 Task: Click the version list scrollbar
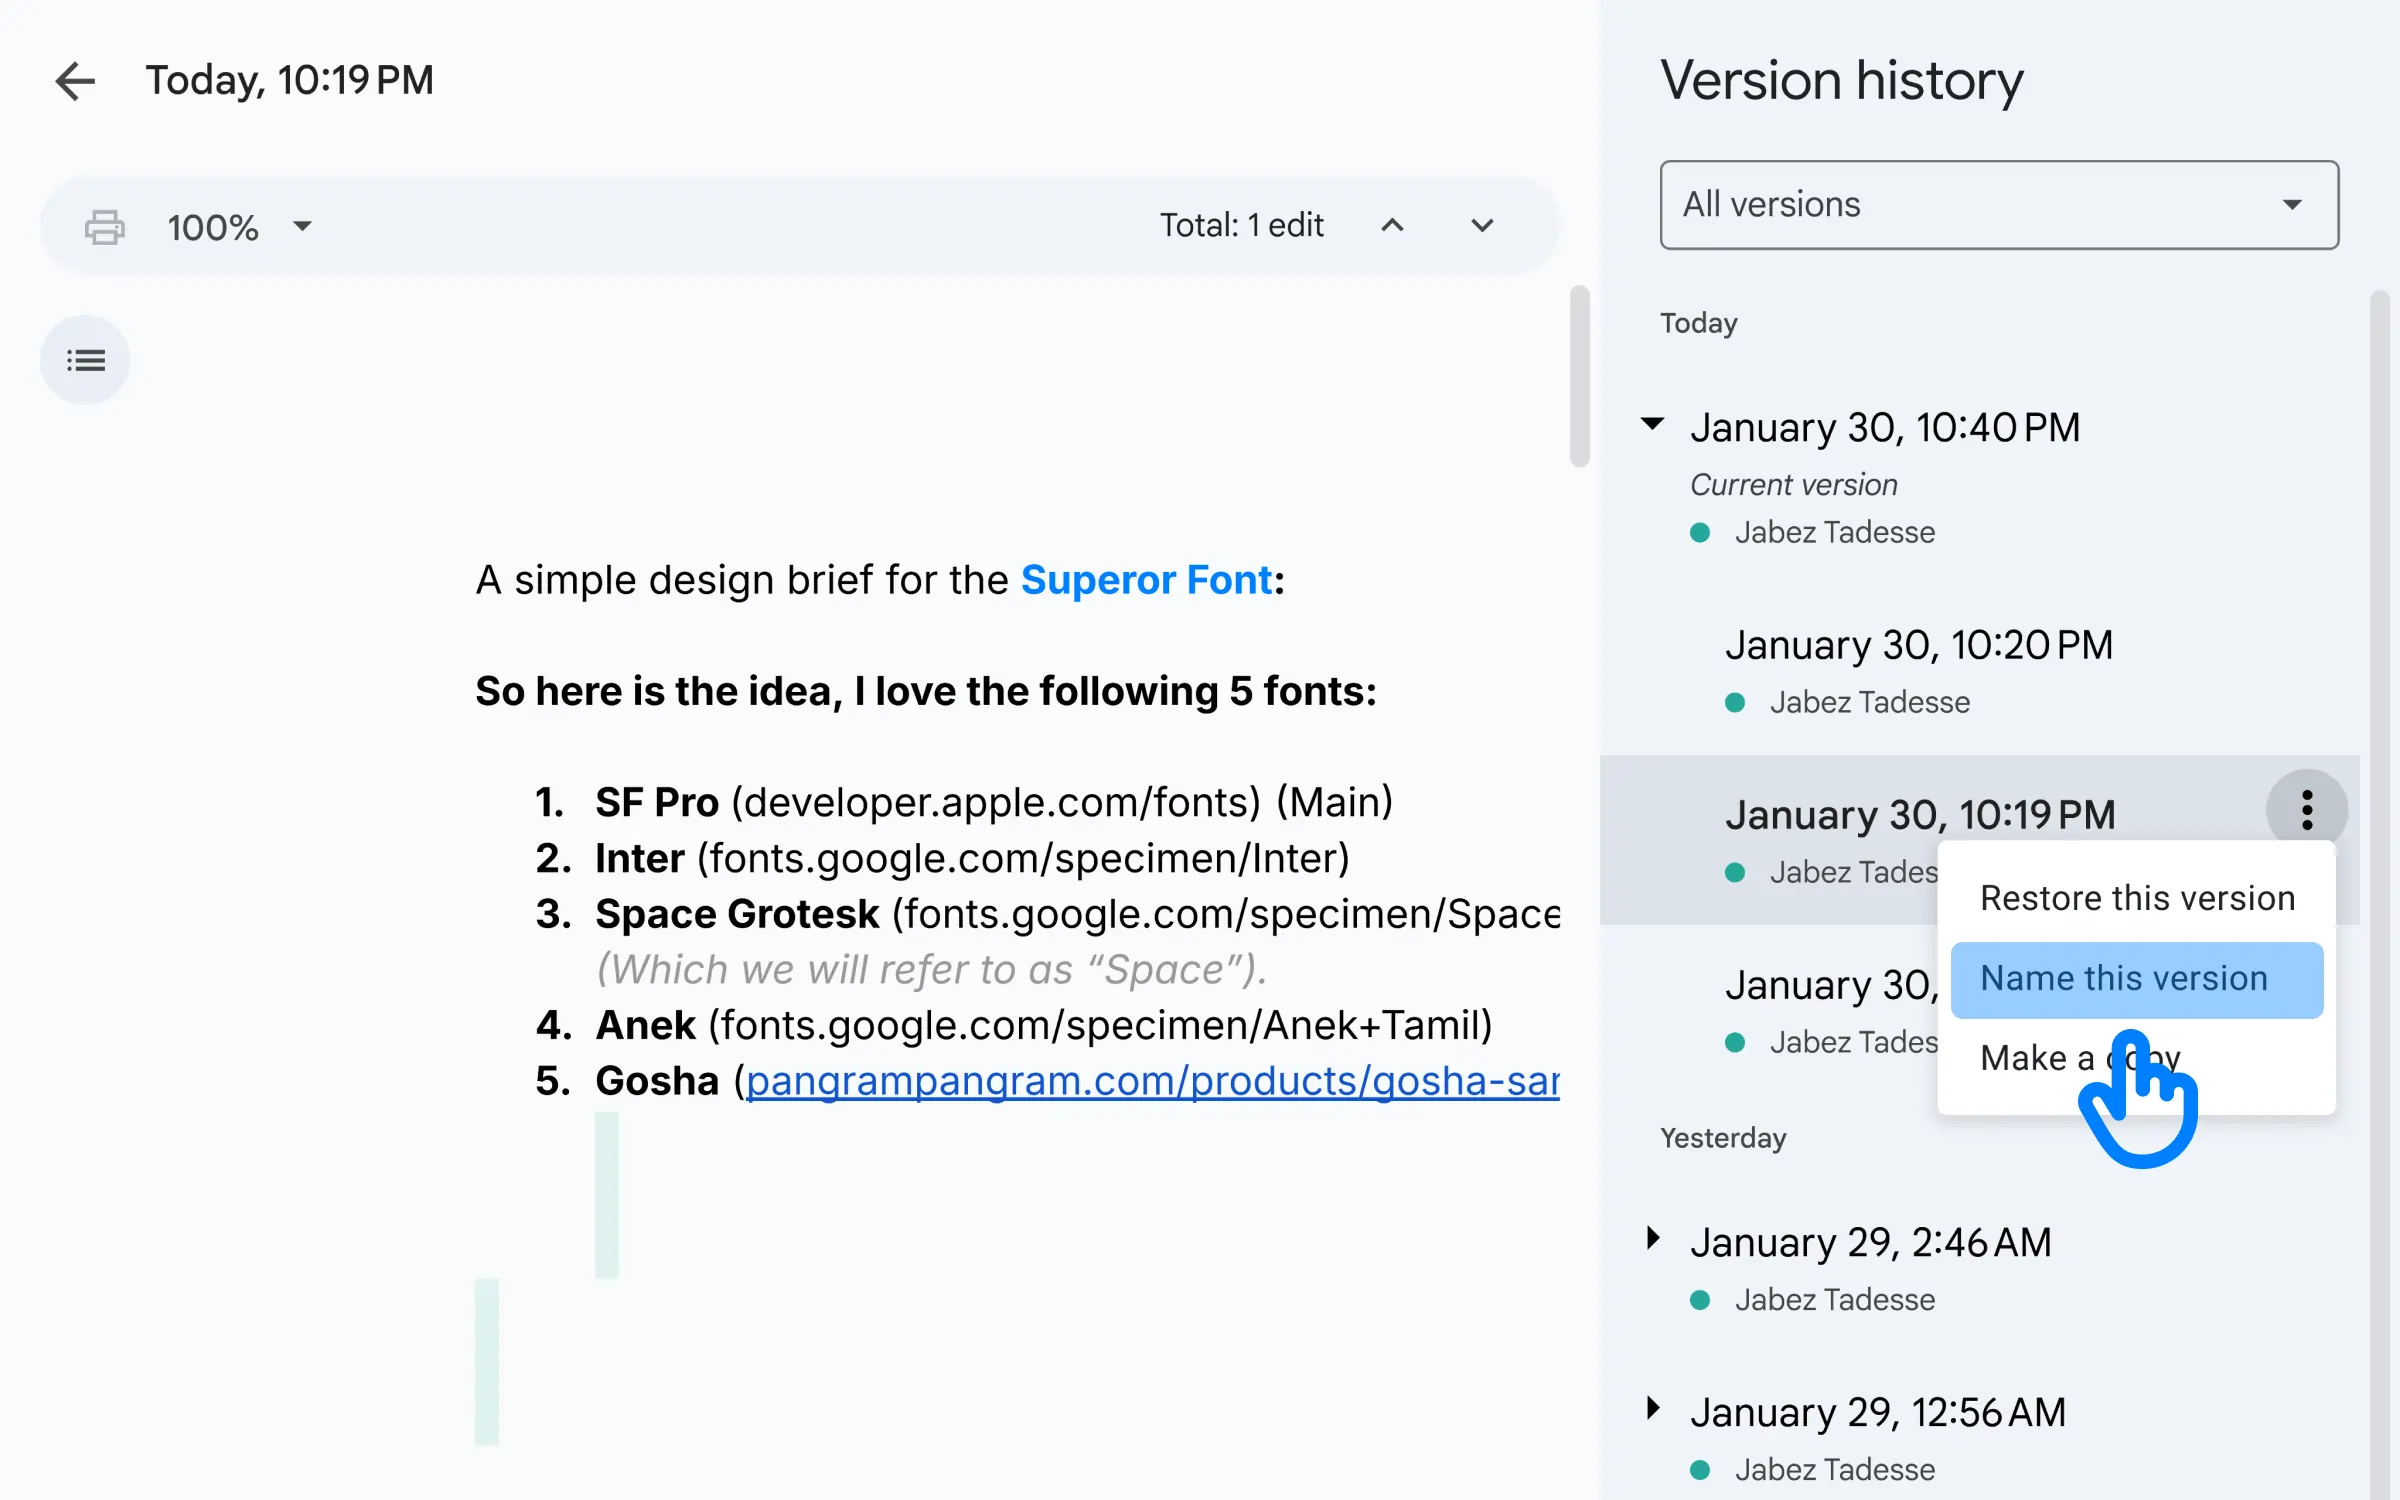(x=2380, y=895)
